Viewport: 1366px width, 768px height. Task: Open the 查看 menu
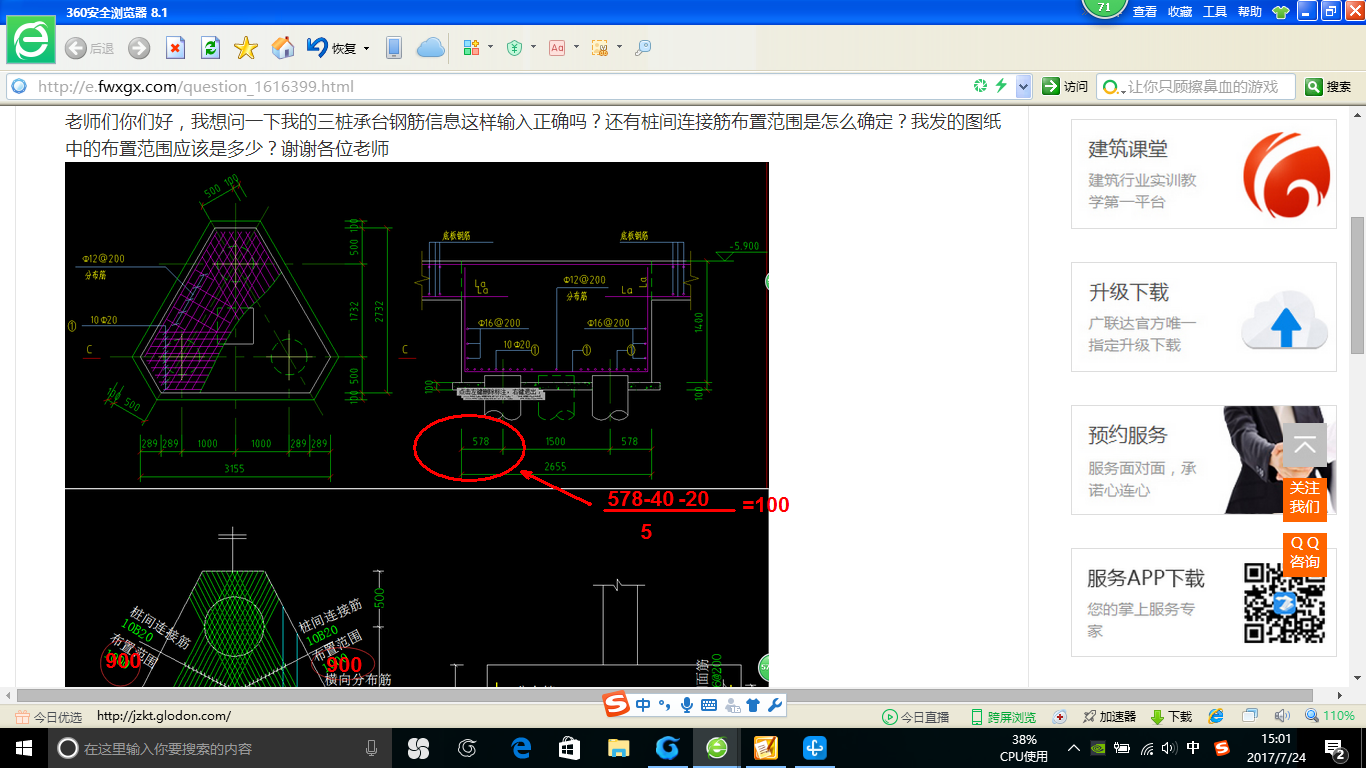tap(1144, 12)
